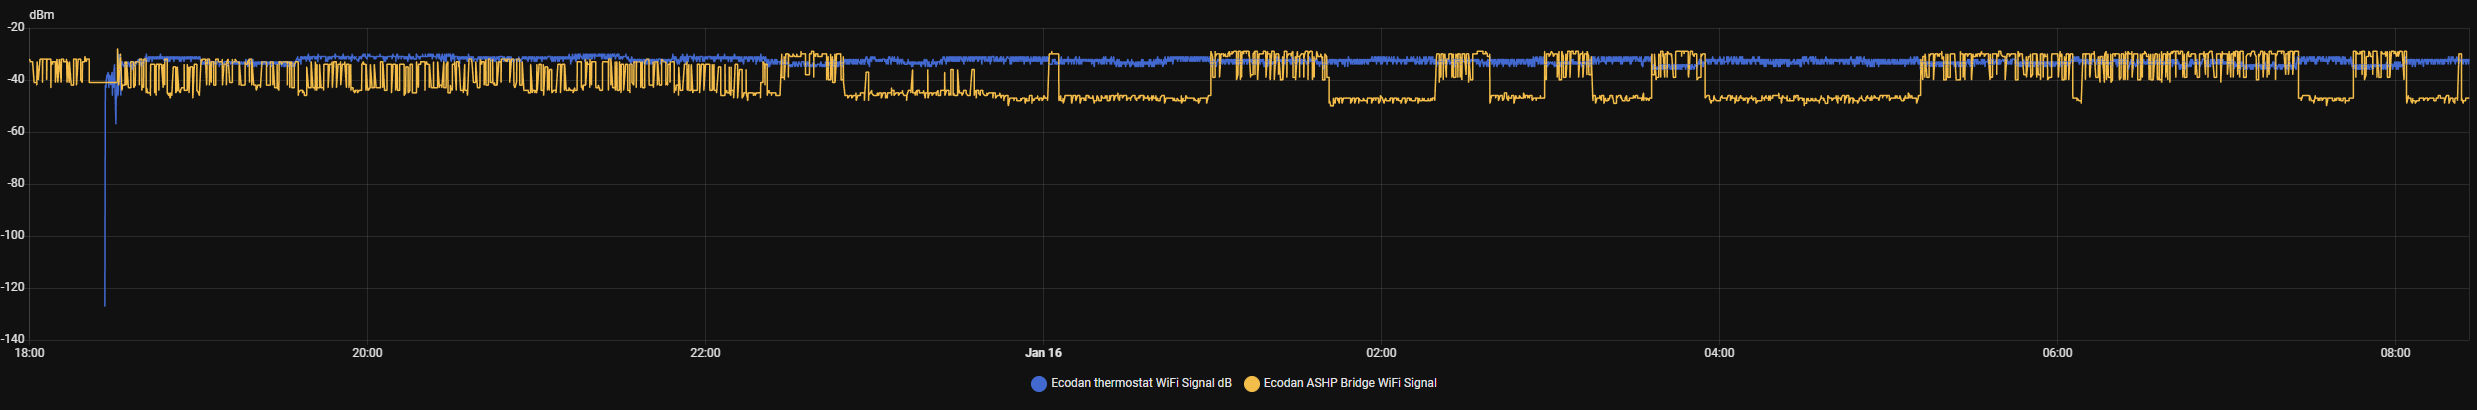Click the -60 y-axis label

pyautogui.click(x=15, y=132)
